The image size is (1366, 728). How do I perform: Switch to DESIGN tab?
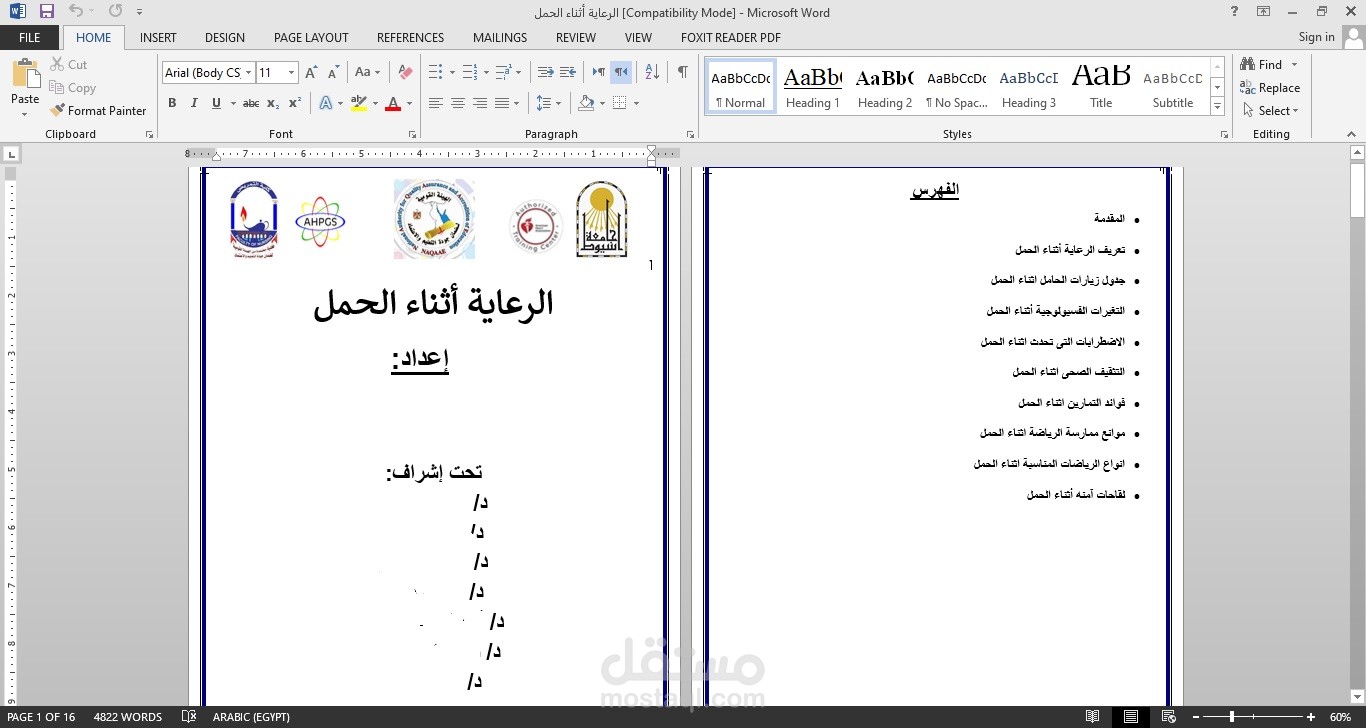(x=225, y=38)
